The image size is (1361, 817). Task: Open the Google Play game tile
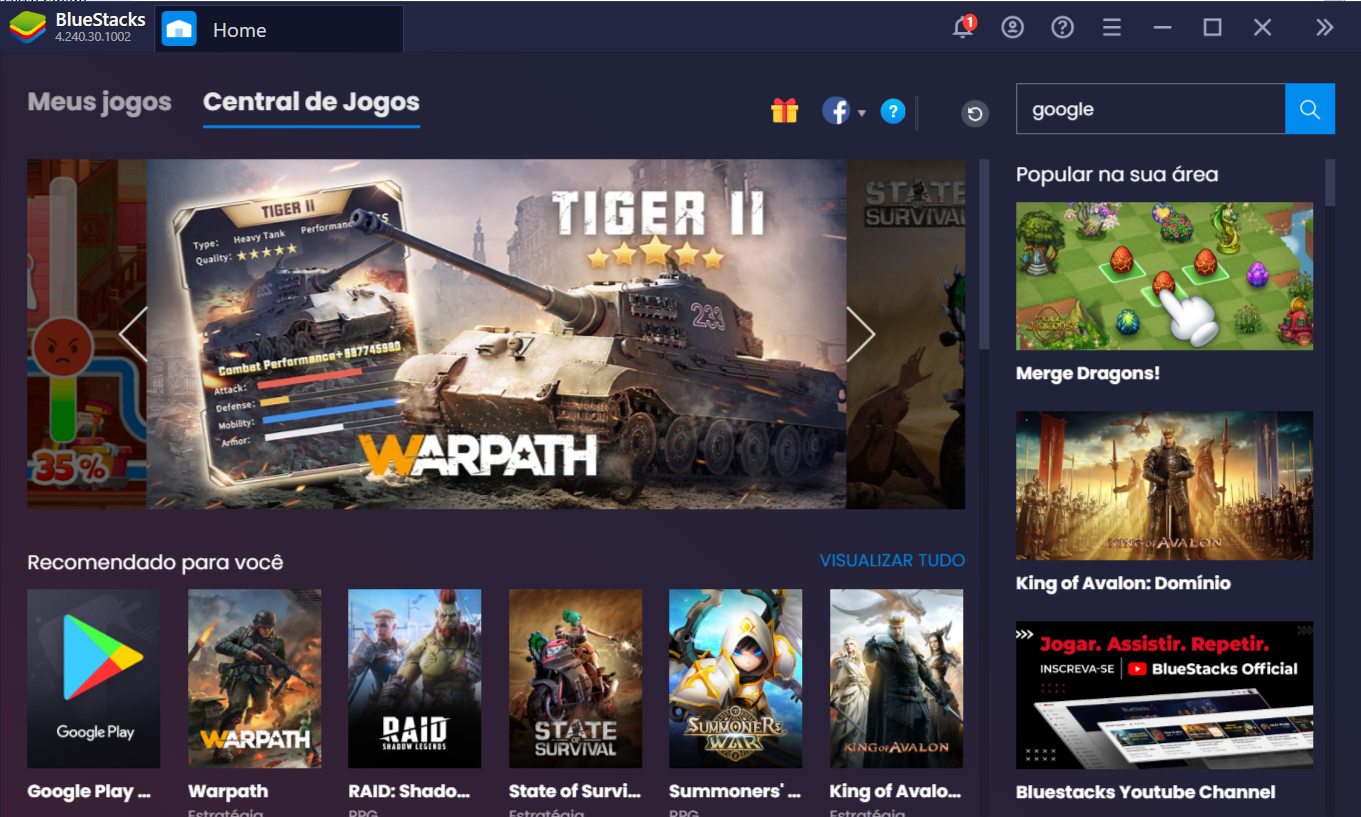(x=94, y=679)
